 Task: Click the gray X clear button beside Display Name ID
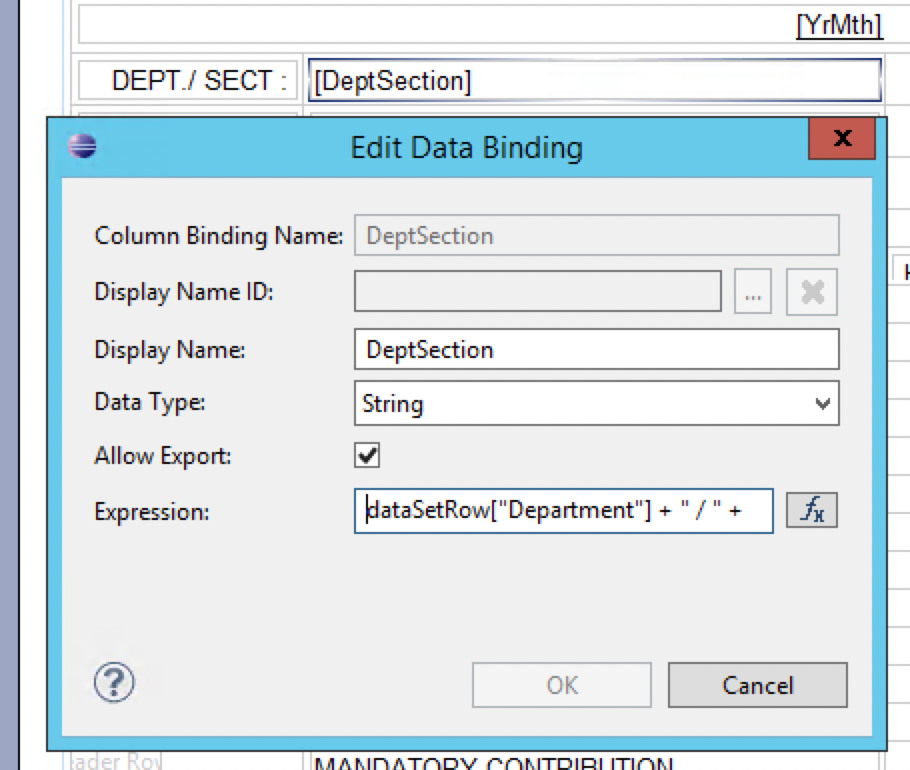coord(811,293)
